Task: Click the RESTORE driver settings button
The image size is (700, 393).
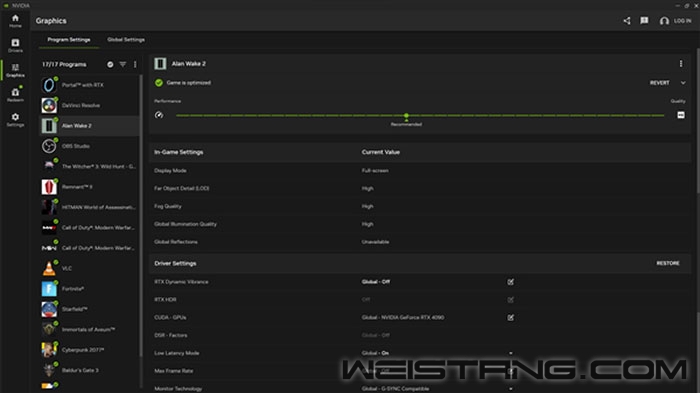Action: click(x=668, y=263)
